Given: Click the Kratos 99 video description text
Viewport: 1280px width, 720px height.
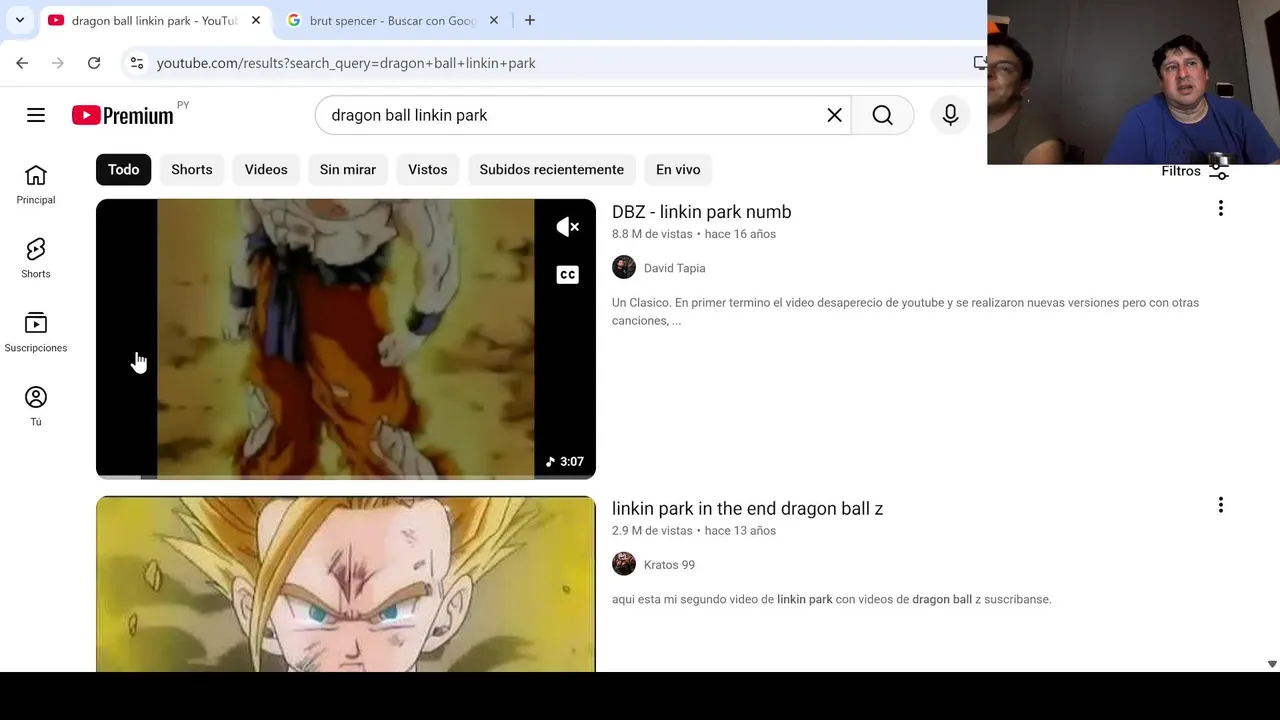Looking at the screenshot, I should [831, 600].
